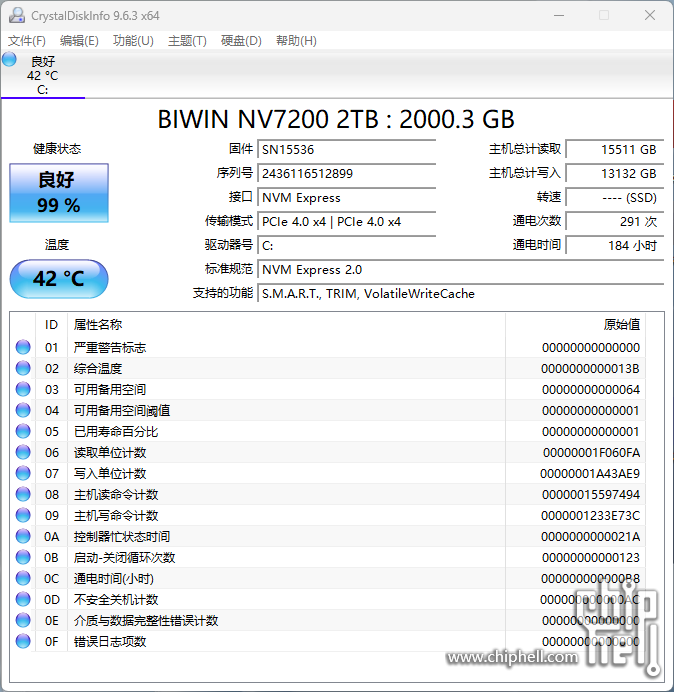Click status orb for attribute 06 读取单位计数

[23, 452]
